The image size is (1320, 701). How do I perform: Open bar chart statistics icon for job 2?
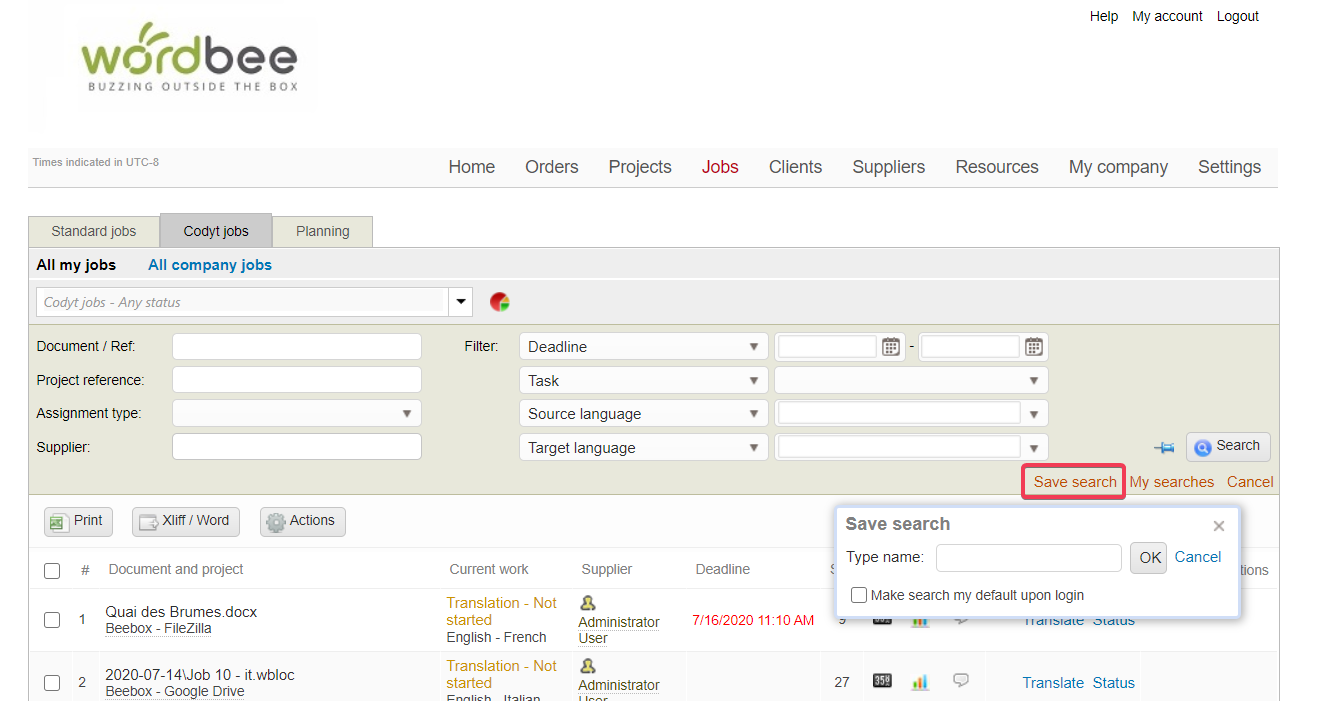coord(920,682)
